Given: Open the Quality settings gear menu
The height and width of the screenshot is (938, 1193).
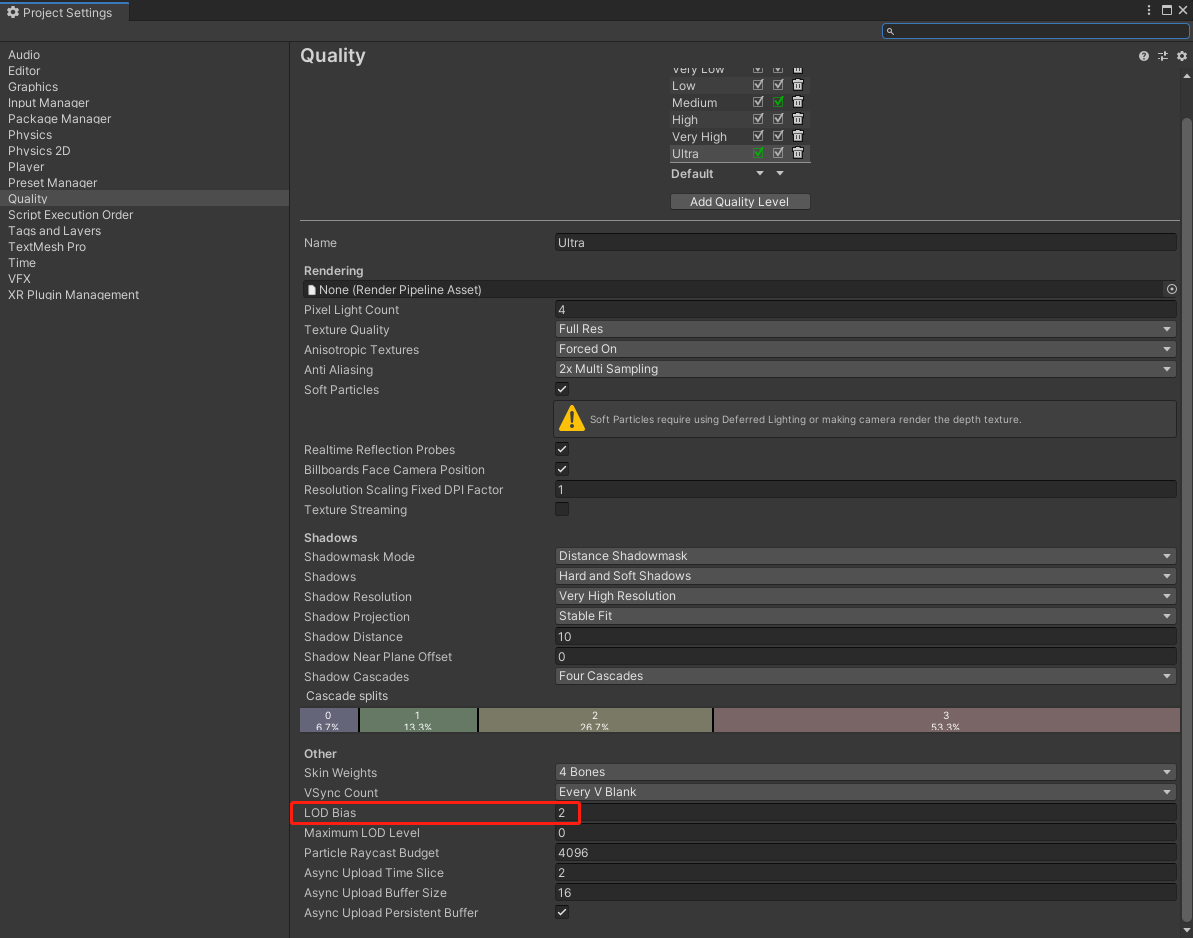Looking at the screenshot, I should point(1182,56).
